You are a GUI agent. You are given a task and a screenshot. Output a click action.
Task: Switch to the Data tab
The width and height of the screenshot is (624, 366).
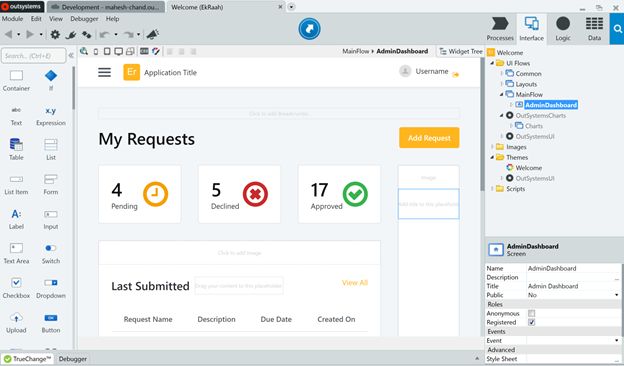tap(594, 29)
